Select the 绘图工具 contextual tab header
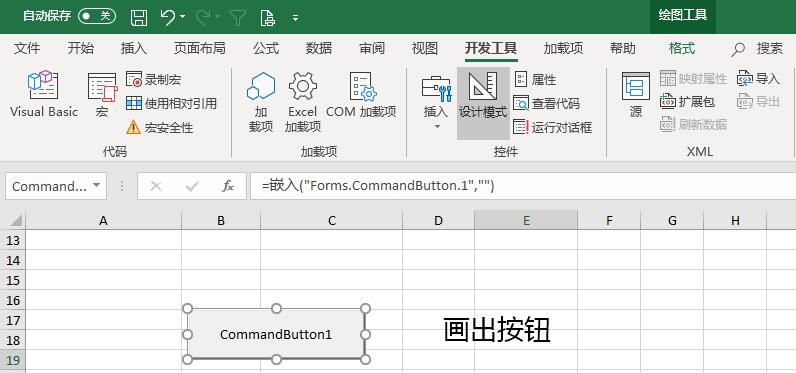 683,15
